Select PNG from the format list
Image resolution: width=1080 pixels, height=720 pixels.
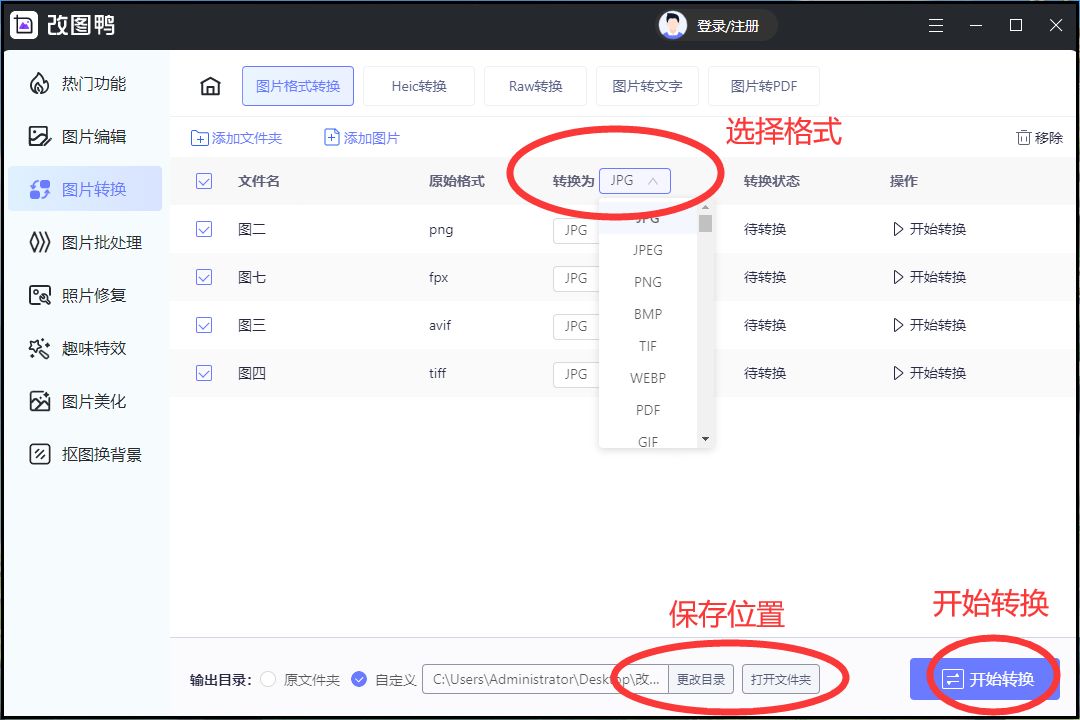(x=647, y=282)
